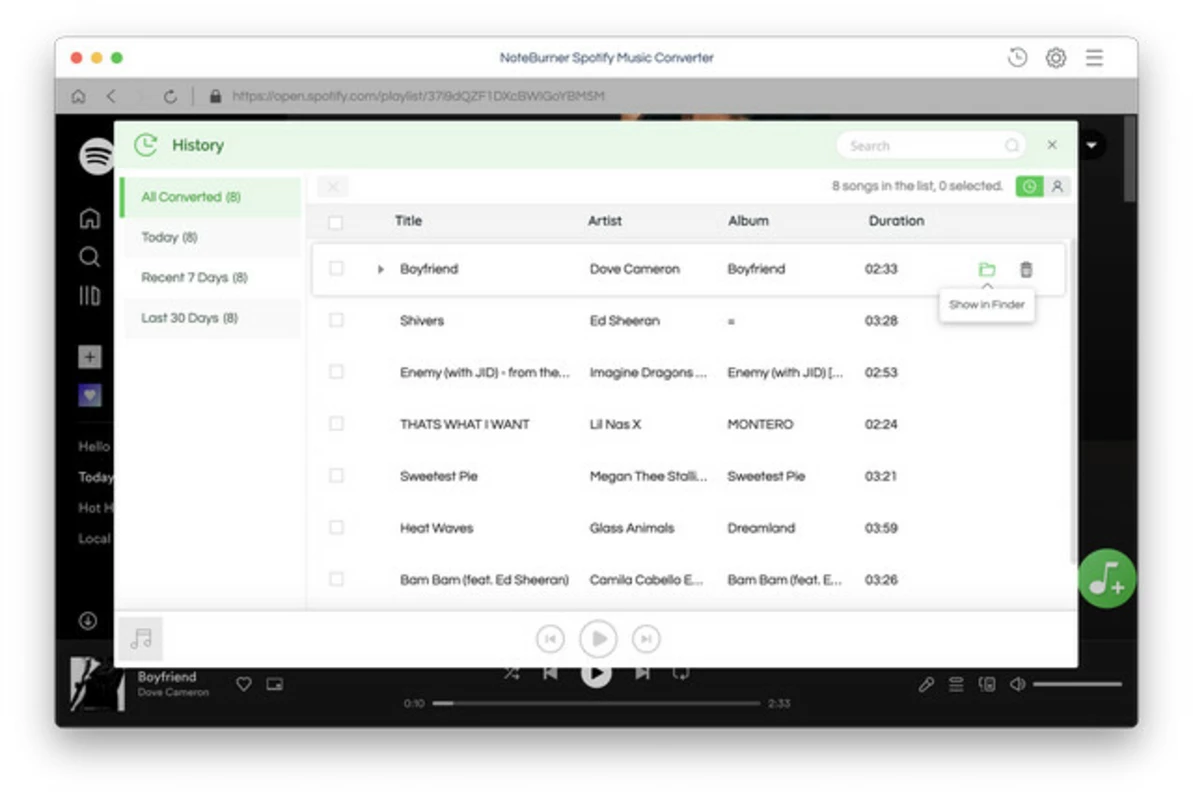Viewport: 1193px width, 800px height.
Task: Switch to the artist view icon
Action: click(1057, 186)
